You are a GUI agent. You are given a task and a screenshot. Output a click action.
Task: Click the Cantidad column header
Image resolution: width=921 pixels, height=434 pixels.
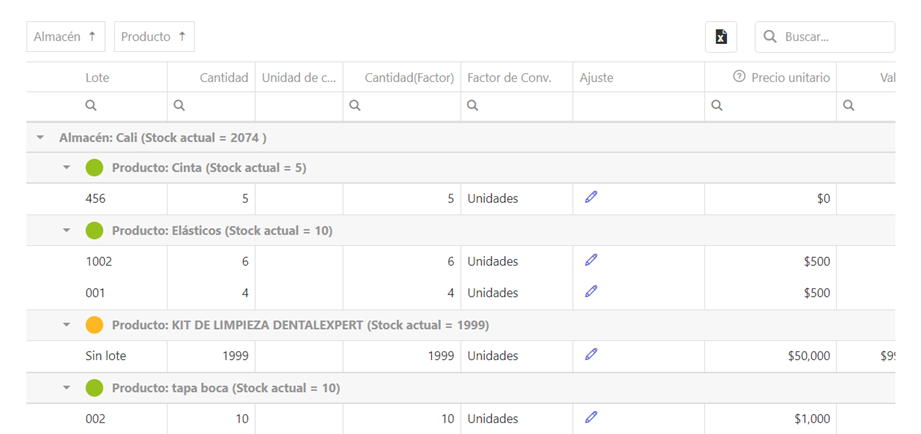(223, 77)
